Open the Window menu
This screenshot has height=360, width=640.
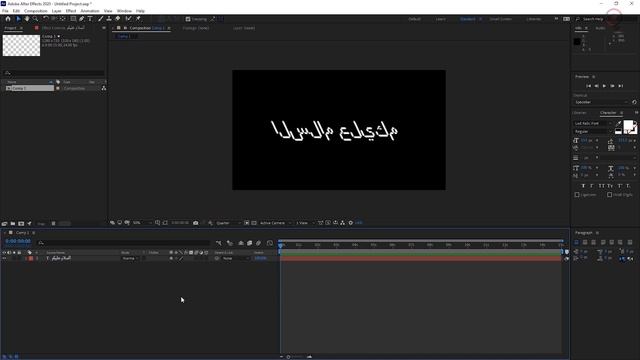[124, 11]
